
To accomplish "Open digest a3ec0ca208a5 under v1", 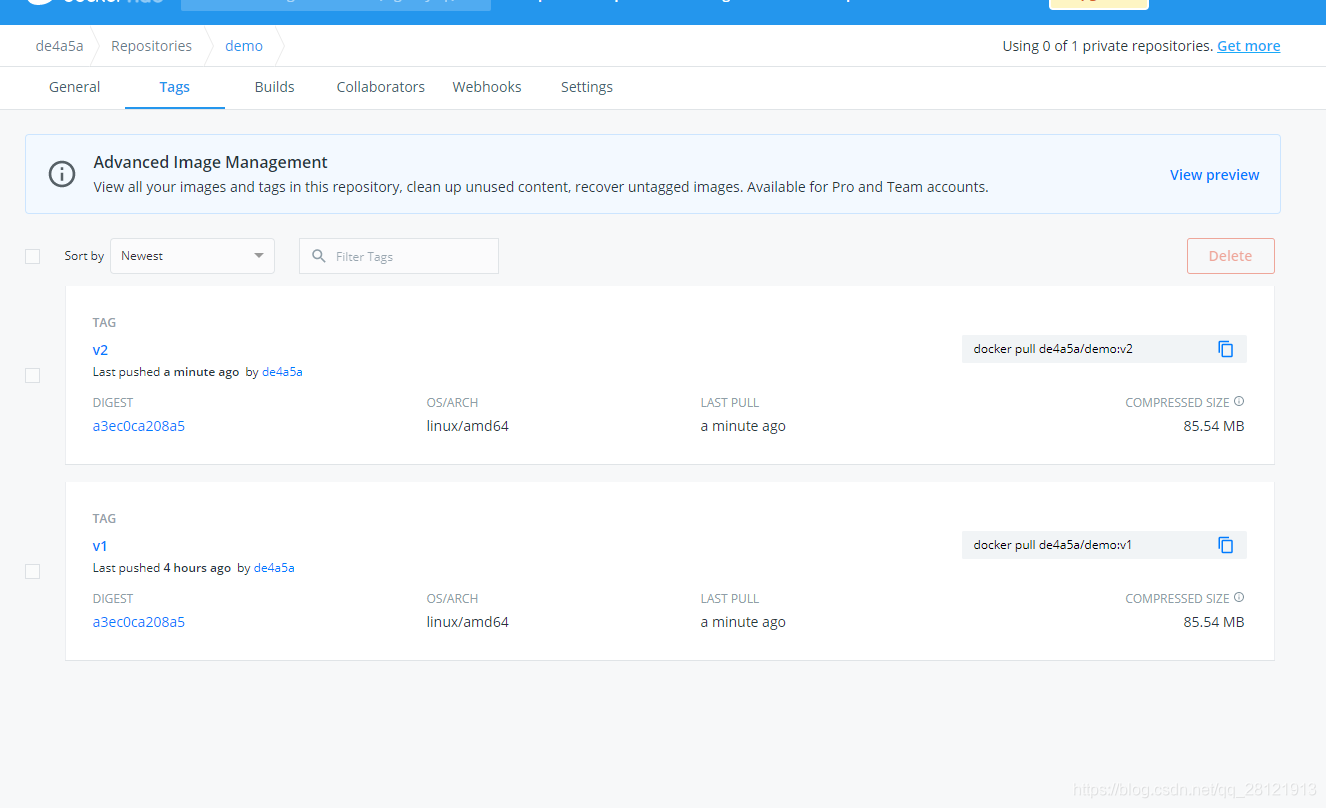I will coord(139,622).
